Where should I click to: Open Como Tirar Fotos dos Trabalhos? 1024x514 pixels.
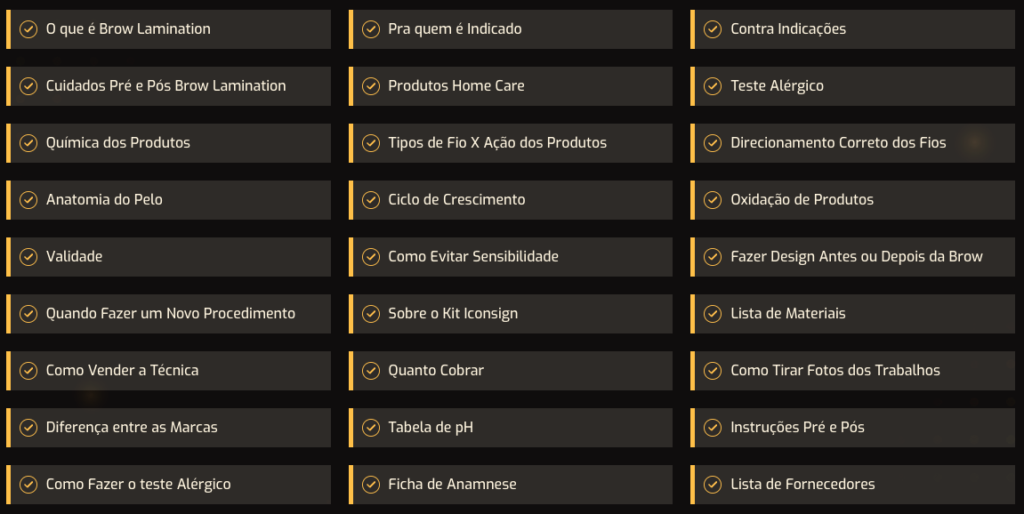[x=853, y=371]
